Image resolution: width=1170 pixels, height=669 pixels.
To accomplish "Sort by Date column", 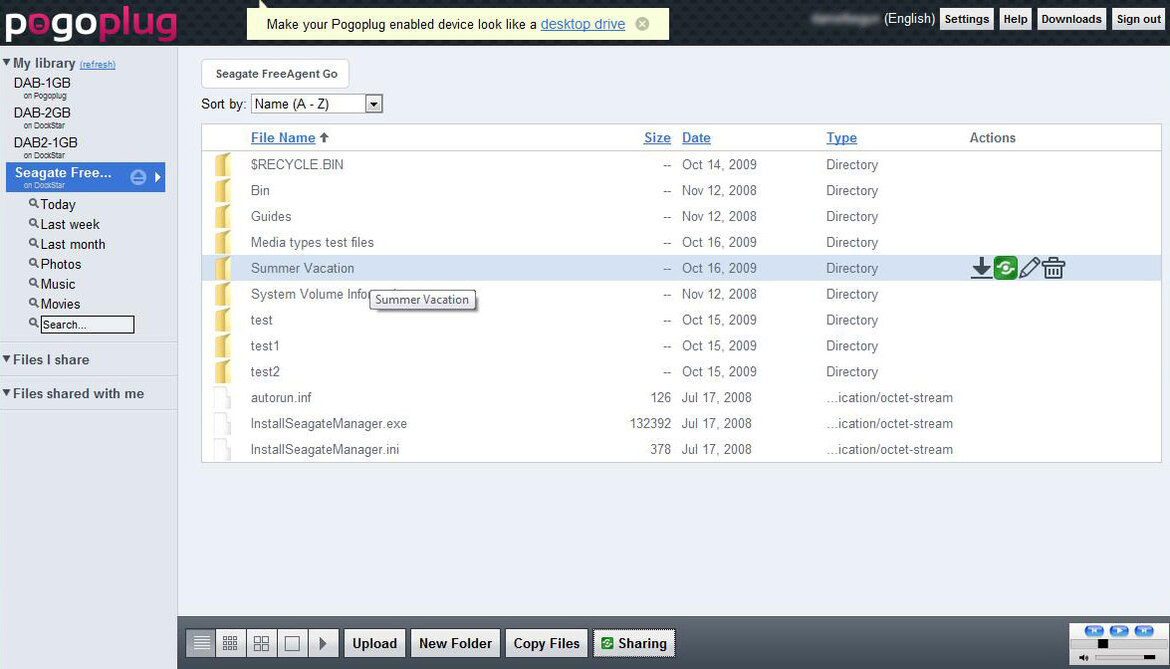I will point(696,137).
